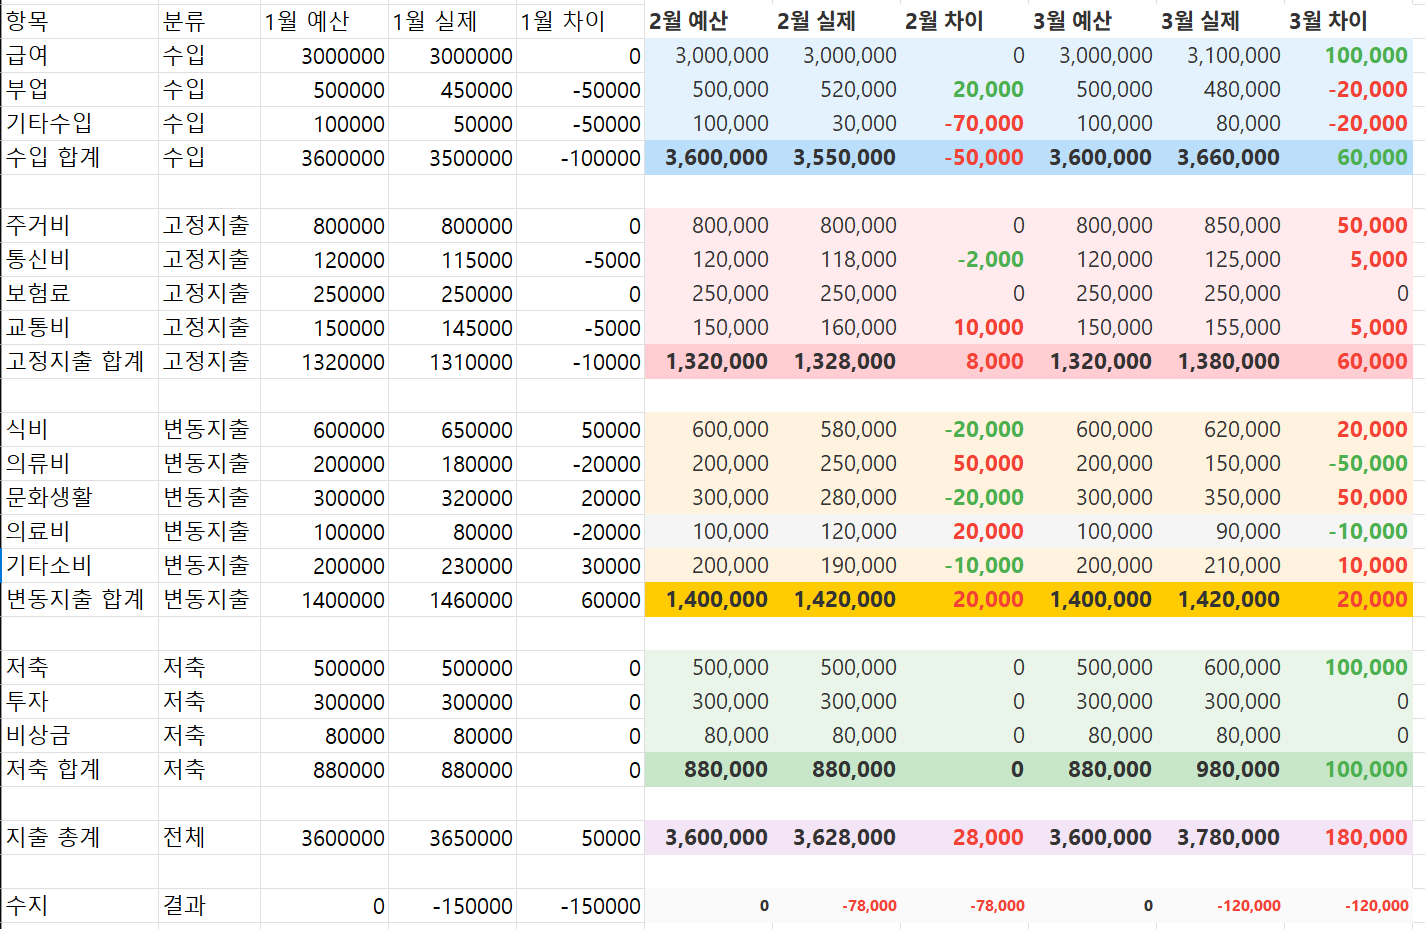
Task: Click the "수입 합계" label cell
Action: pos(80,158)
